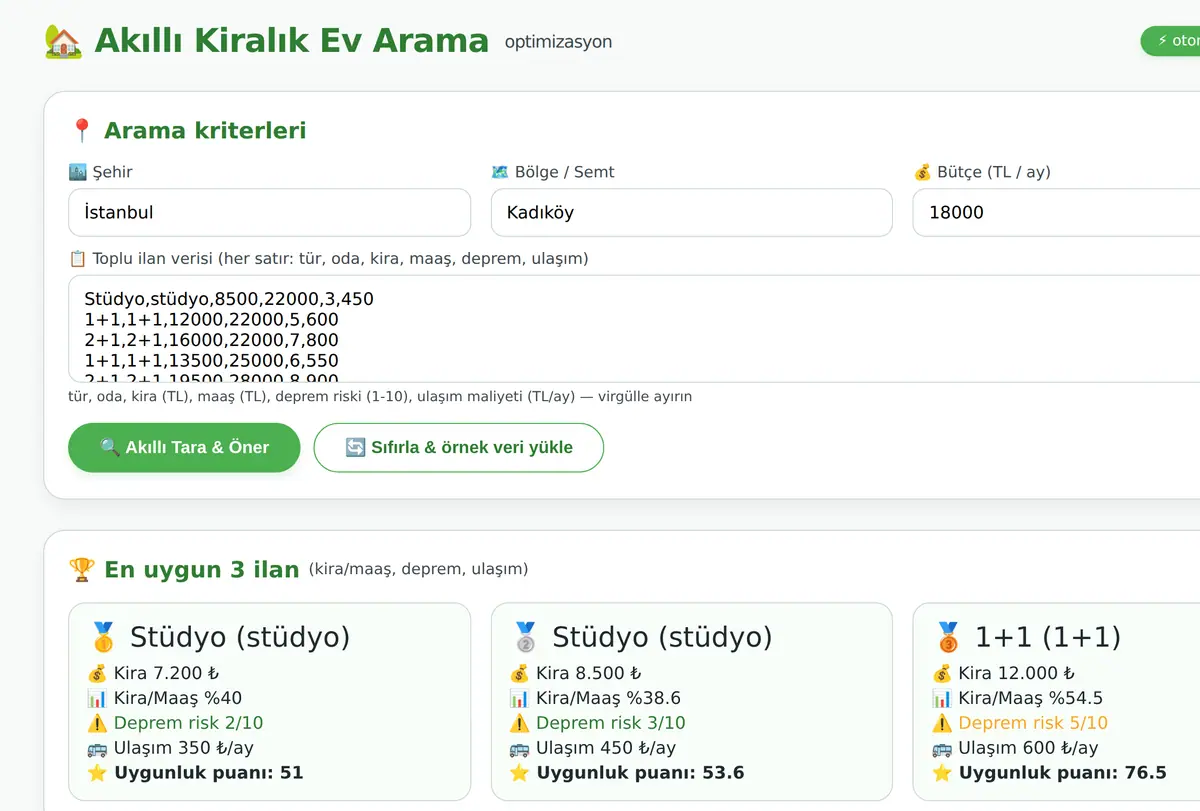1200x811 pixels.
Task: Click the clipboard icon beside Toplu ilan verisi
Action: click(78, 258)
